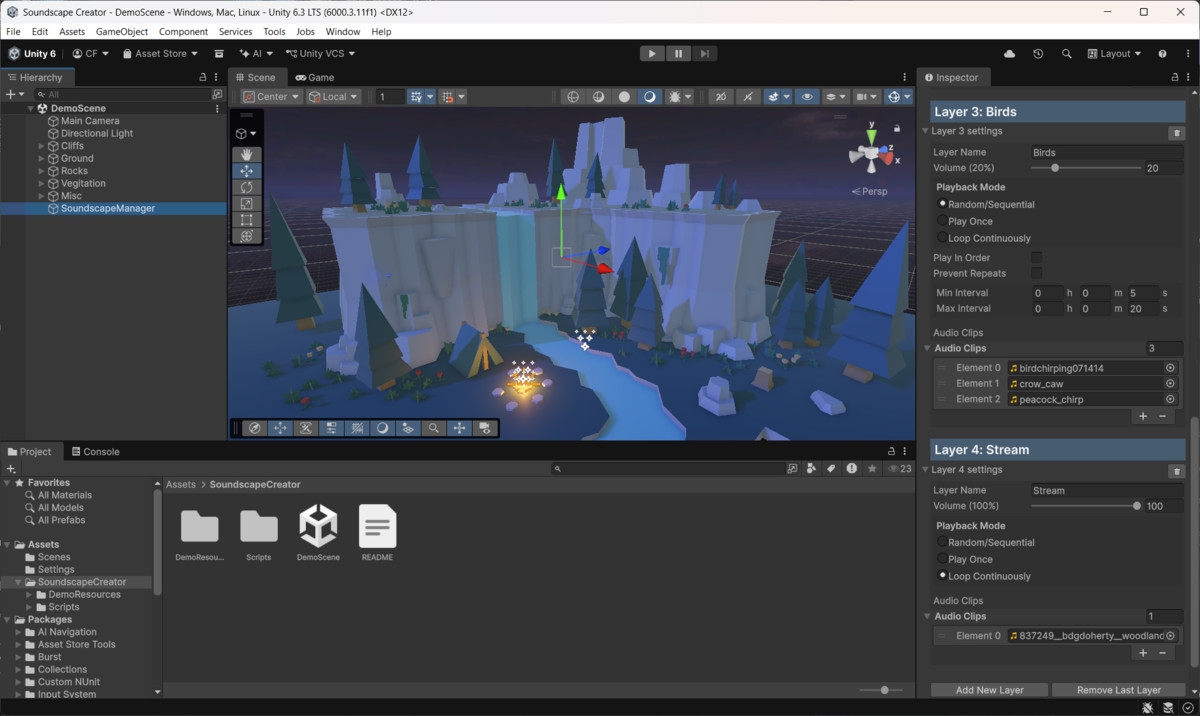Click the Package Manager box icon beside Asset Store
The width and height of the screenshot is (1200, 716).
(219, 54)
